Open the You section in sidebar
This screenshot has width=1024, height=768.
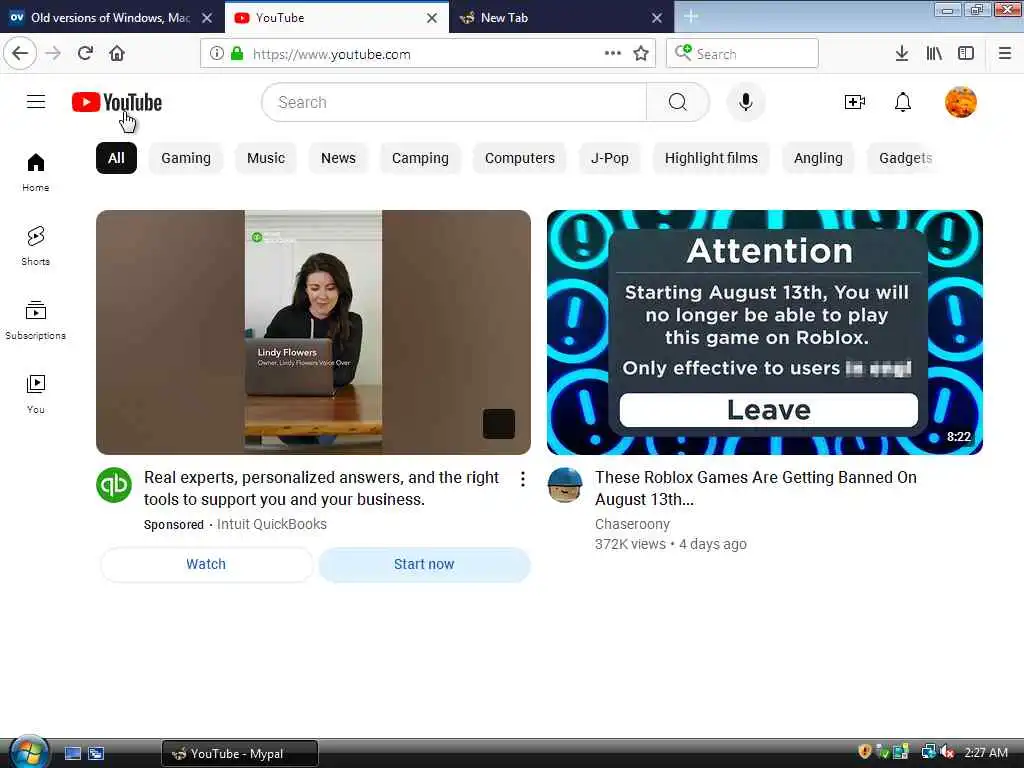click(x=36, y=394)
